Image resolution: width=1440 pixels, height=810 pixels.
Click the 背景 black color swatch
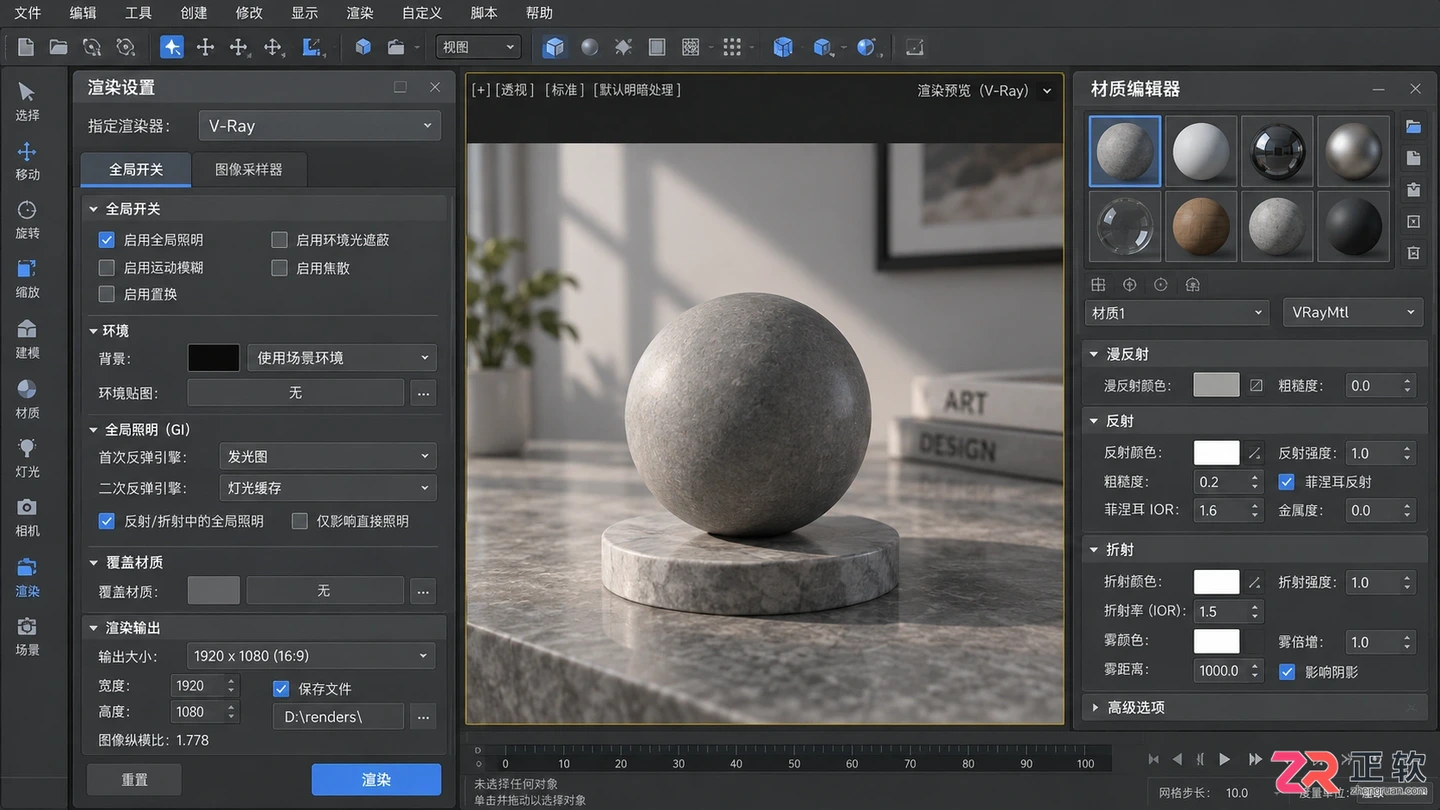pos(214,358)
